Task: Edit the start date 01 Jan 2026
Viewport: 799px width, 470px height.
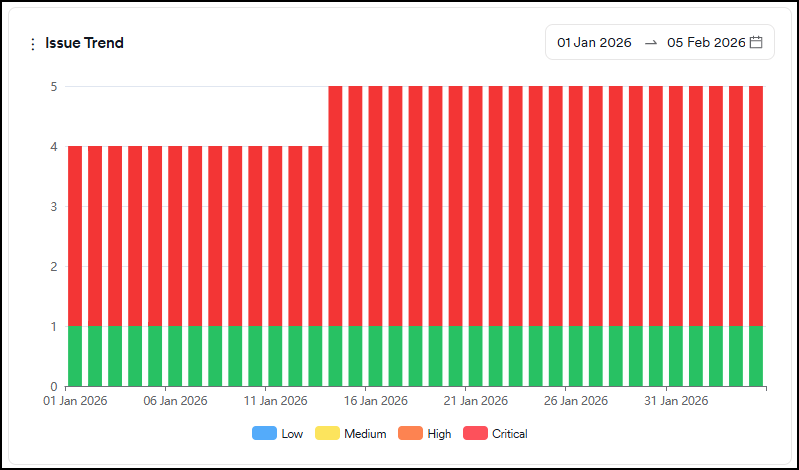Action: [594, 43]
